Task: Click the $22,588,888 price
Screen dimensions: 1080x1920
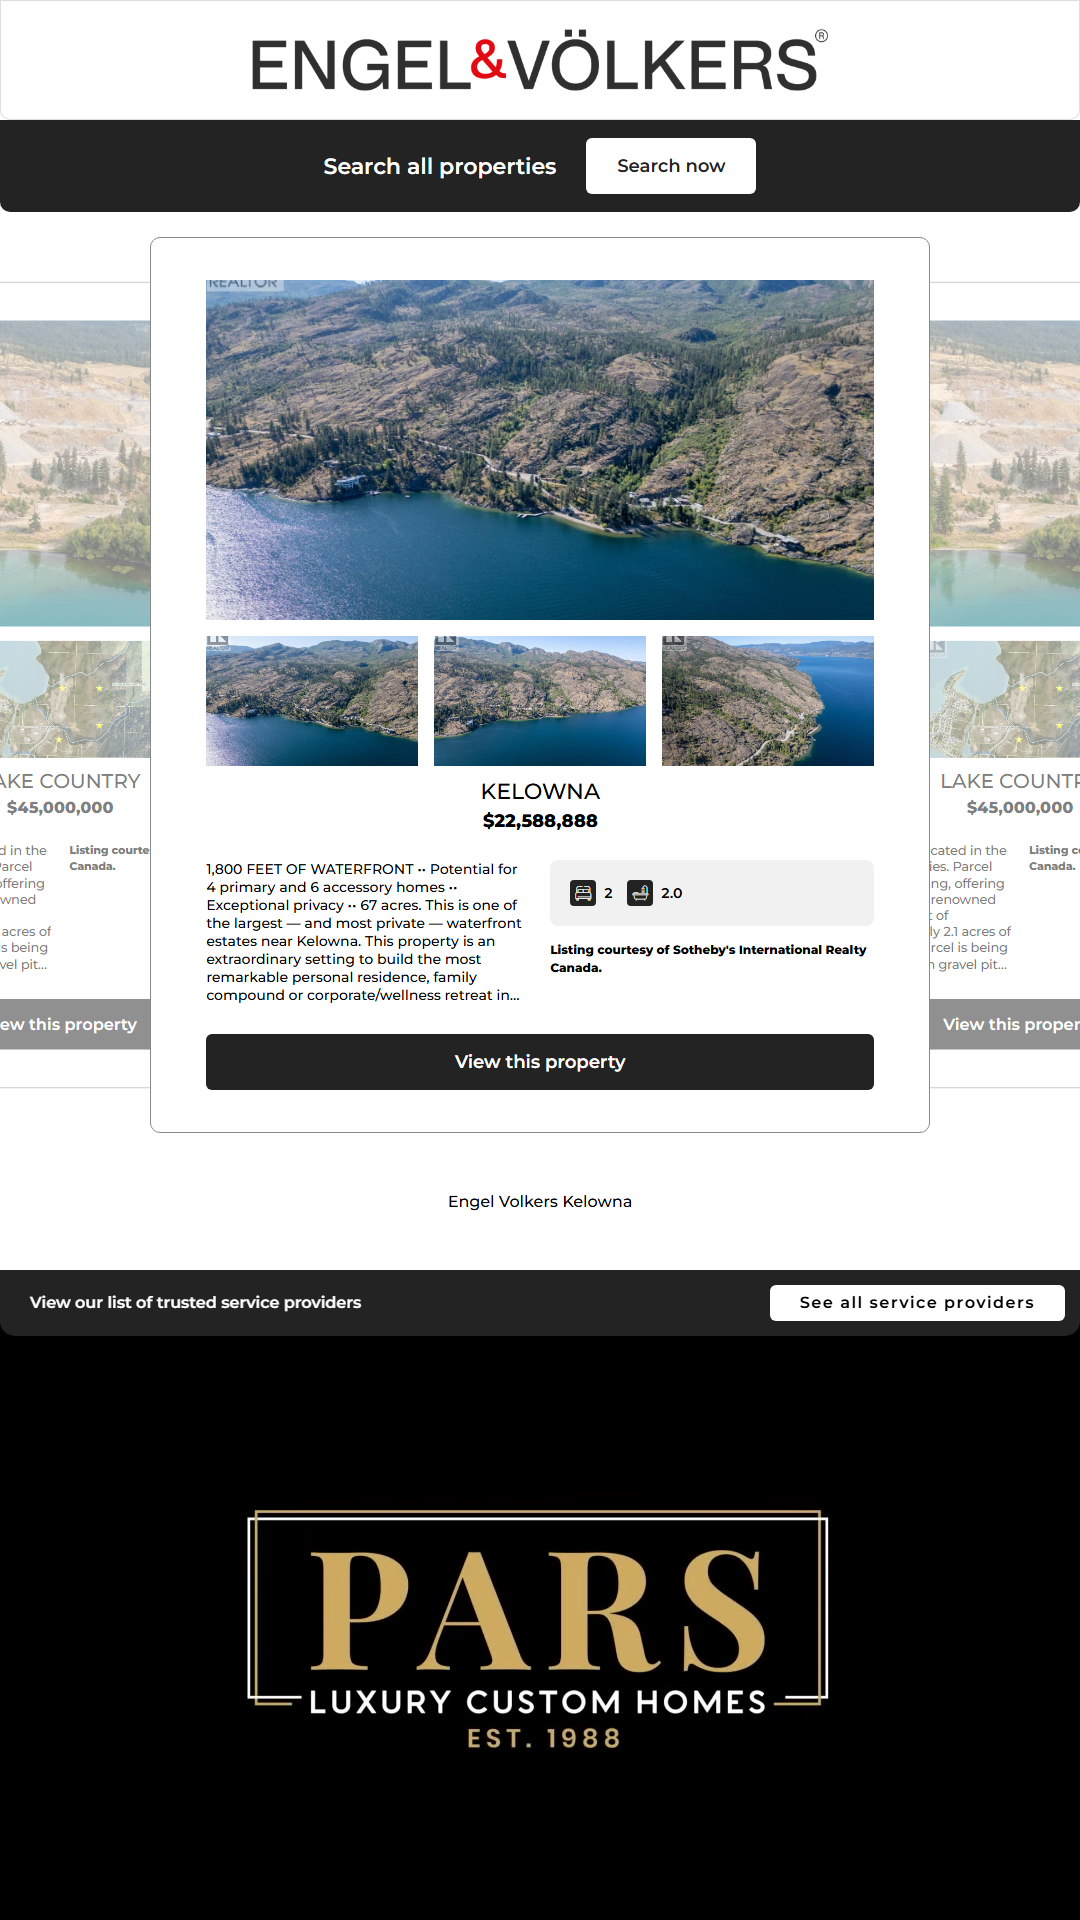Action: click(x=539, y=821)
